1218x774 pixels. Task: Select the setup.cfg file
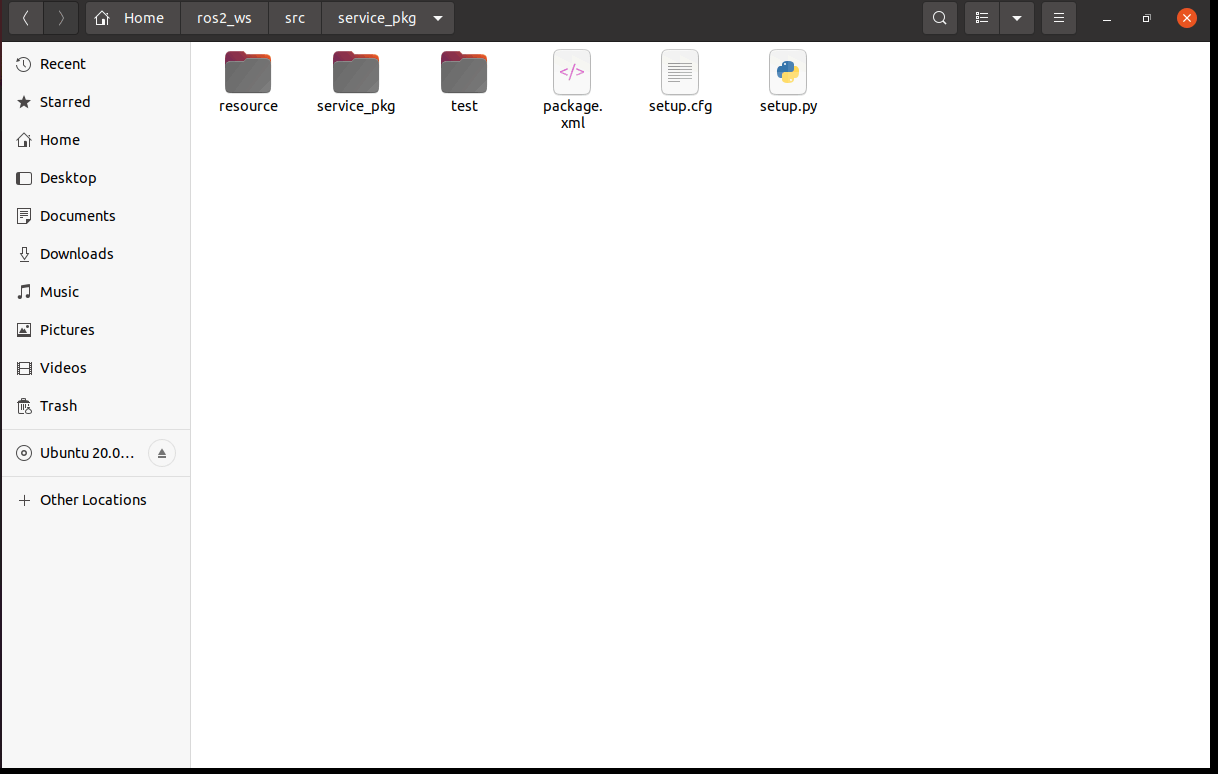(680, 74)
